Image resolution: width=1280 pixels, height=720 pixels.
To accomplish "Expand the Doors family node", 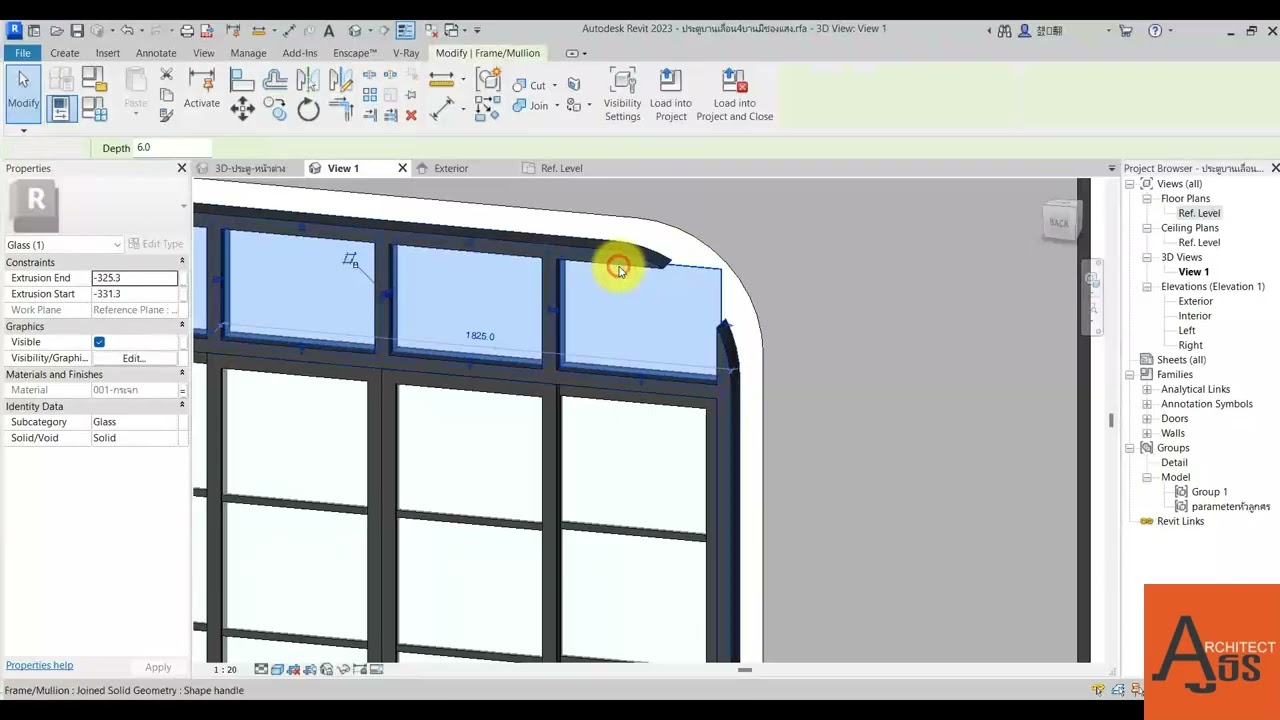I will click(1147, 419).
